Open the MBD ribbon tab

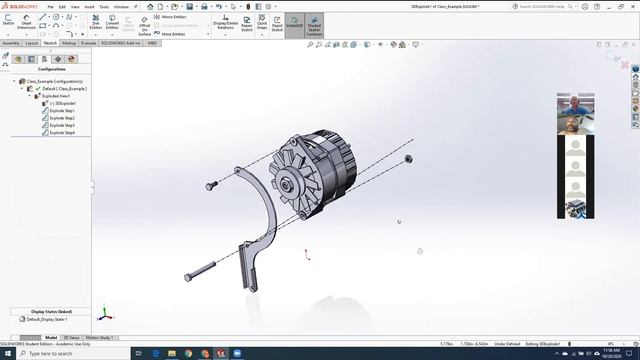152,43
